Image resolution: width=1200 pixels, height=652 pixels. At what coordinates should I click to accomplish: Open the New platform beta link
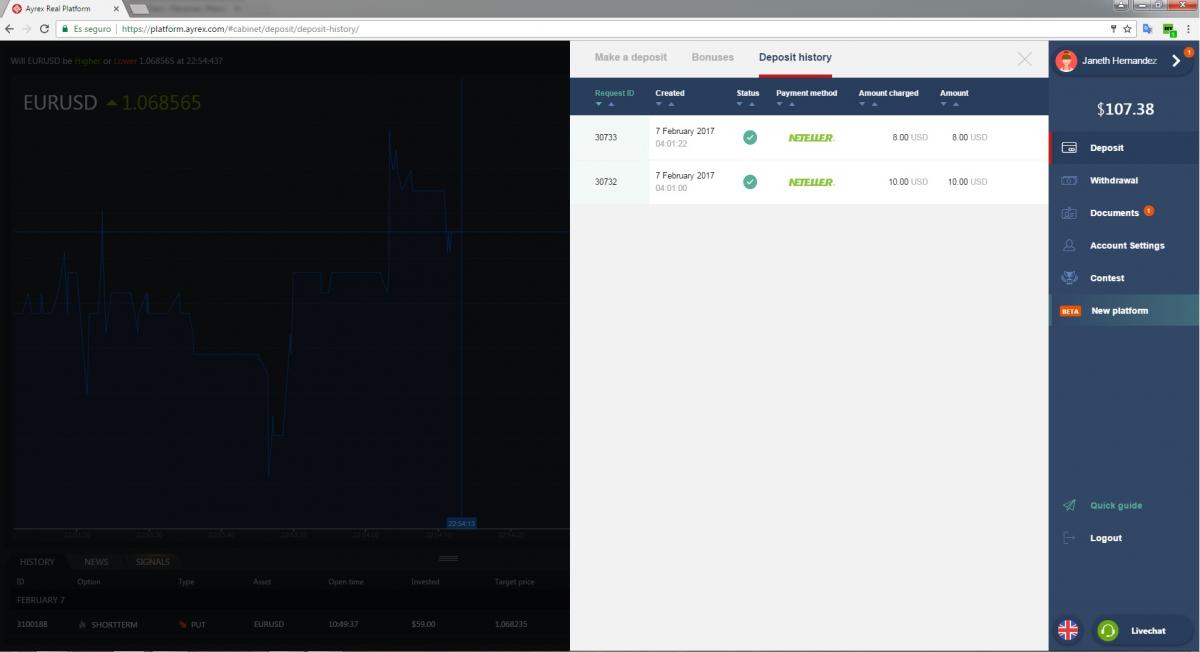click(1119, 311)
